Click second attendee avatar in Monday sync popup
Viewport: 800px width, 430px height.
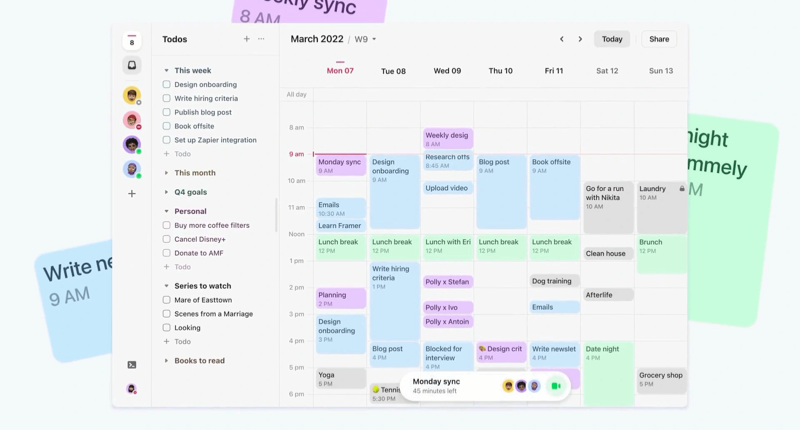point(521,386)
